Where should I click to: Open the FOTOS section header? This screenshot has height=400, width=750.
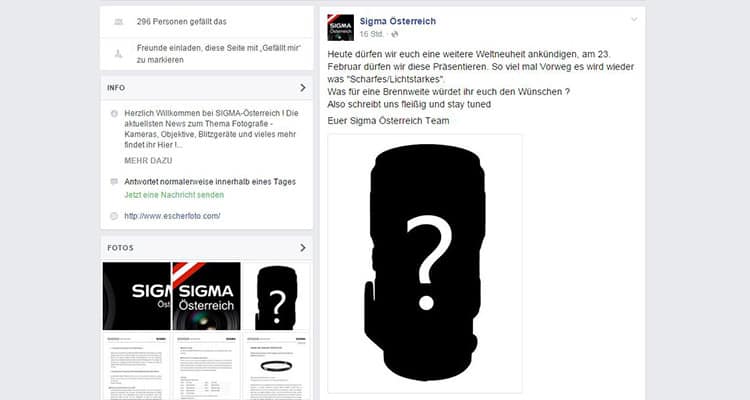(x=207, y=248)
